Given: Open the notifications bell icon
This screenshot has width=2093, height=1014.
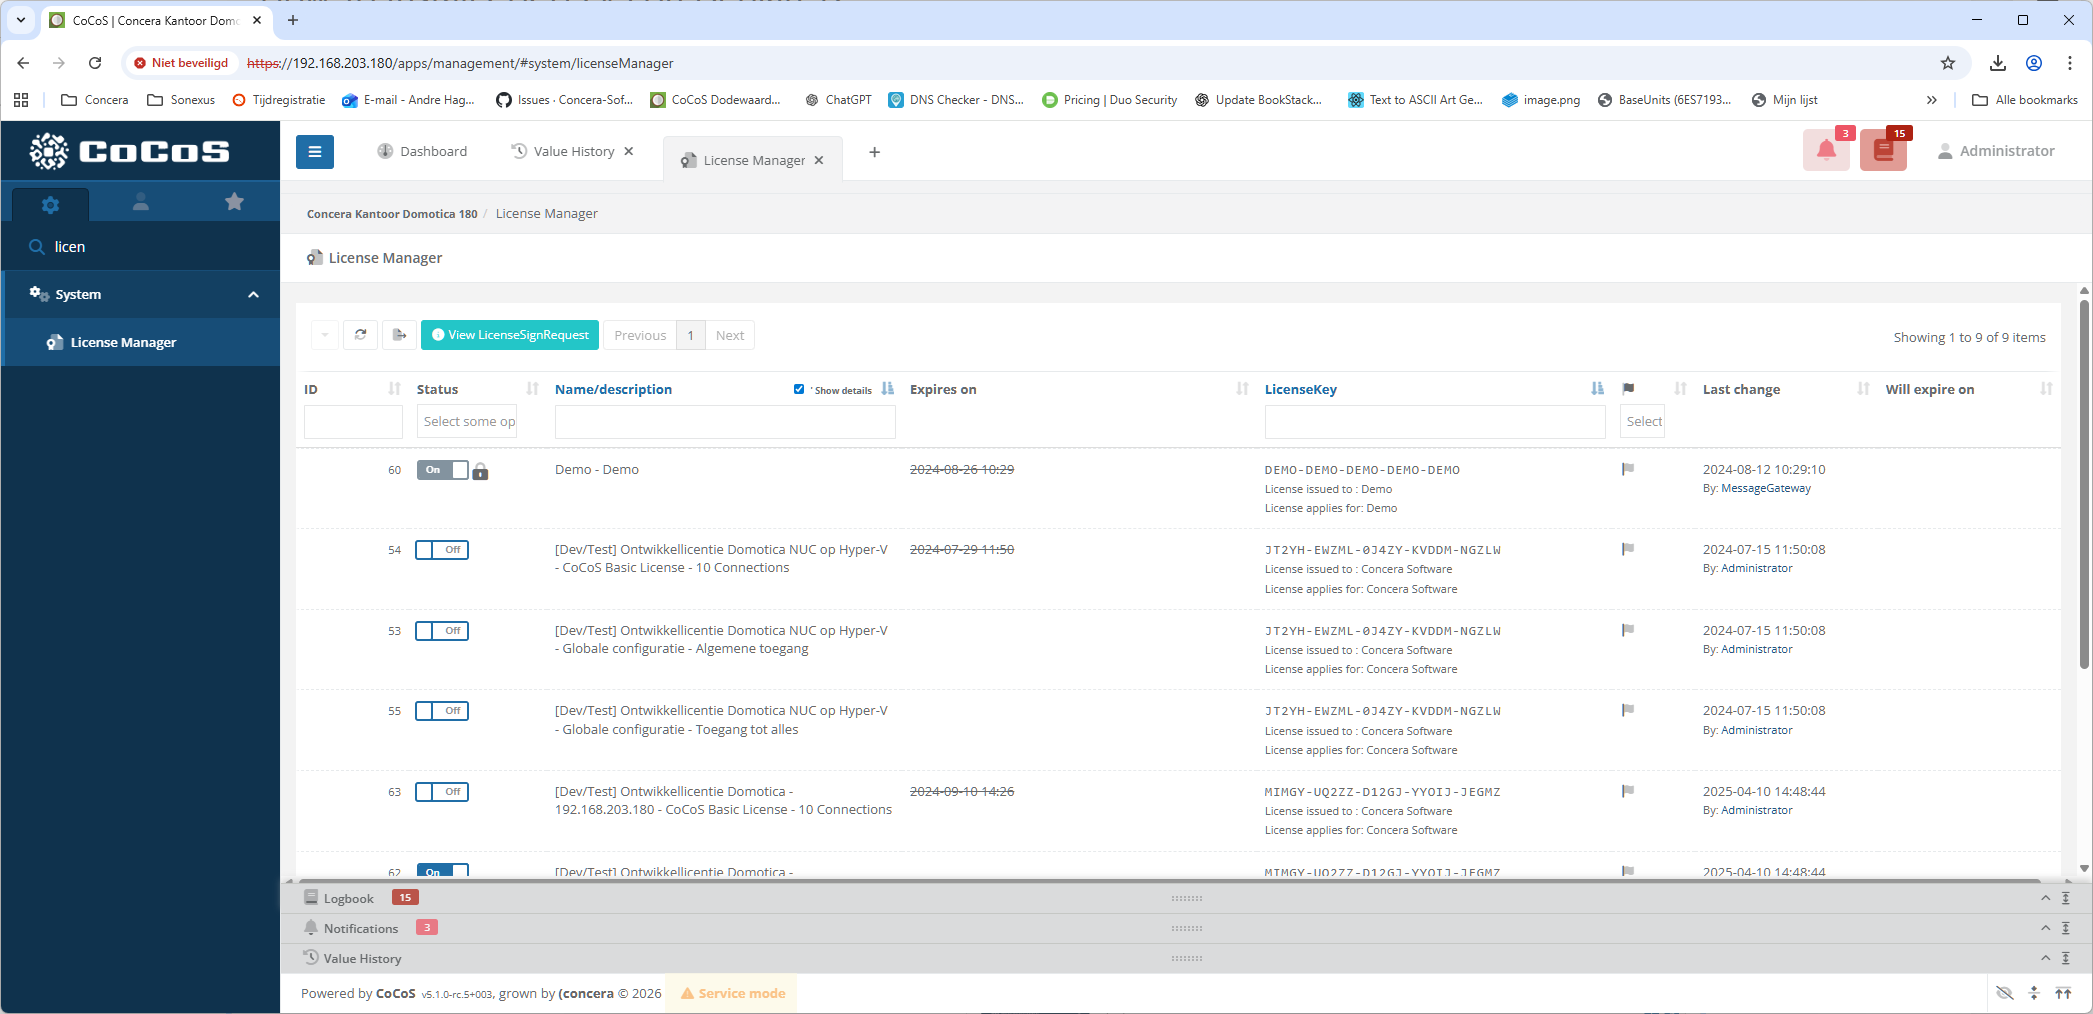Looking at the screenshot, I should point(1825,151).
